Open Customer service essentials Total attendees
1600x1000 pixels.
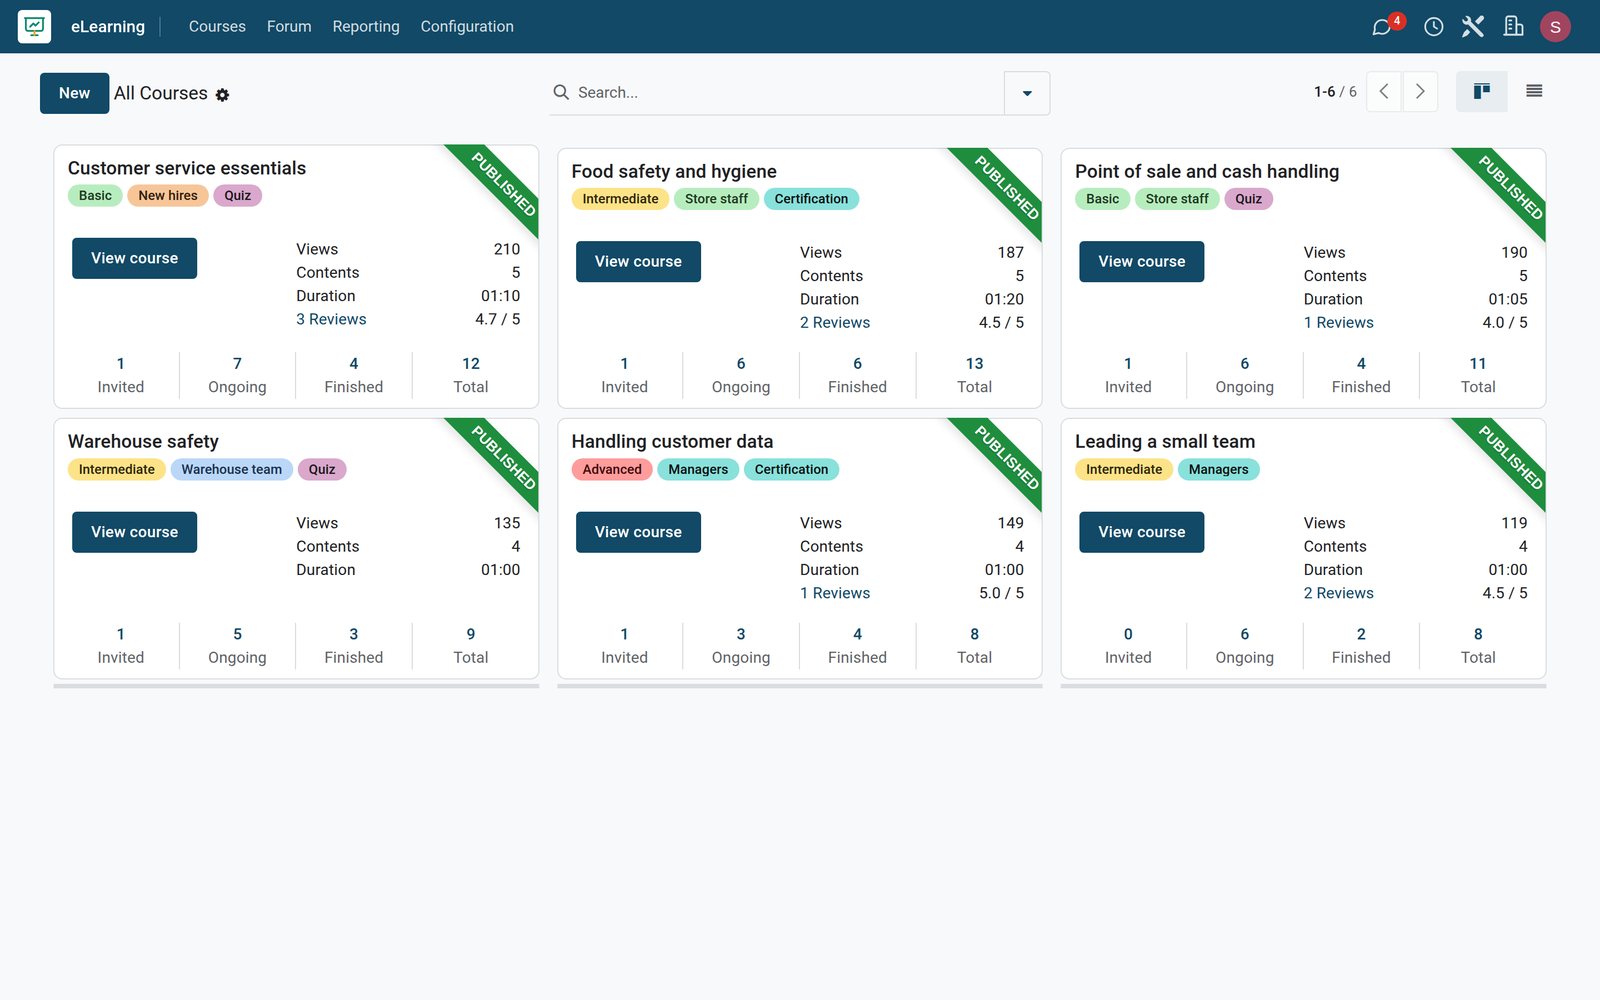point(471,375)
